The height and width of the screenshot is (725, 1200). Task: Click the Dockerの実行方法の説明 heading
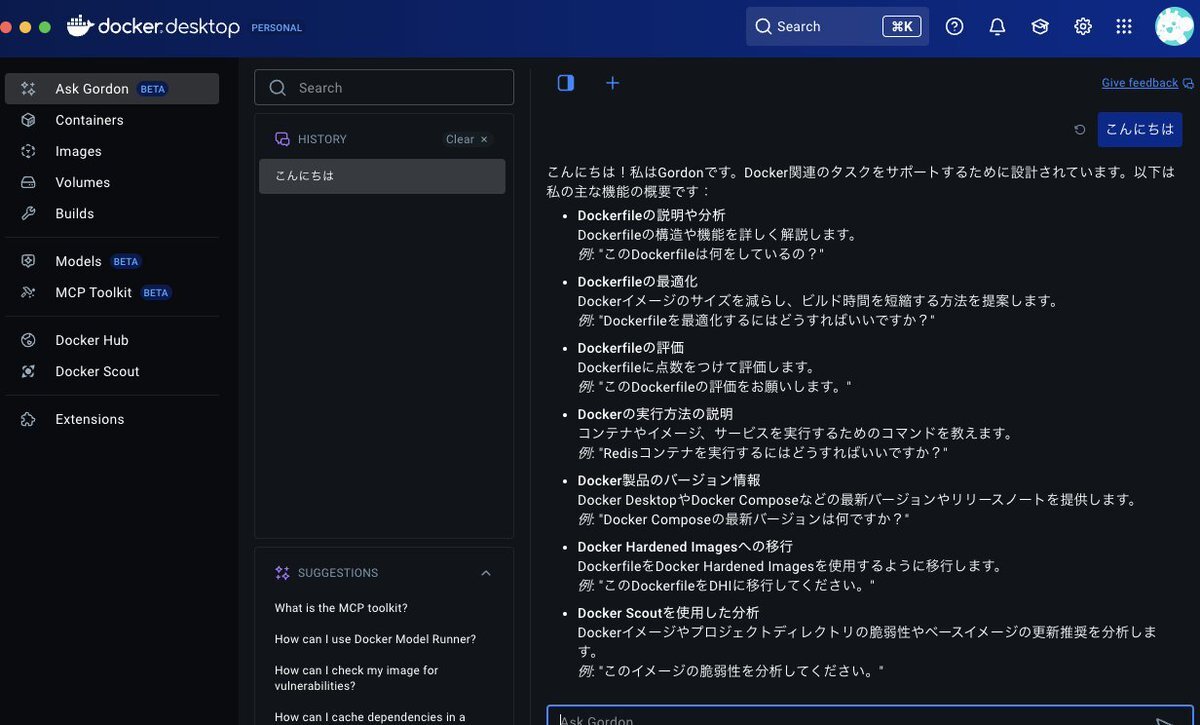(655, 414)
